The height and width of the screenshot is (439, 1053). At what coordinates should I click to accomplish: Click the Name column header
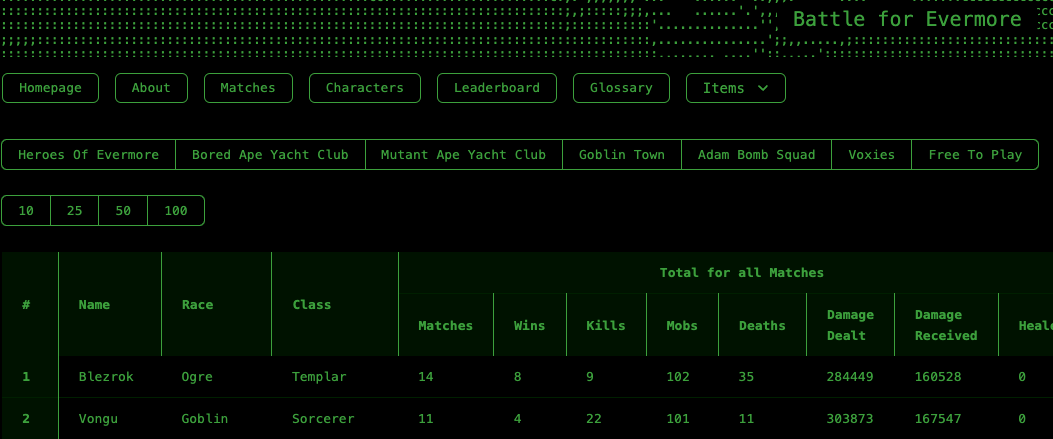(x=110, y=304)
